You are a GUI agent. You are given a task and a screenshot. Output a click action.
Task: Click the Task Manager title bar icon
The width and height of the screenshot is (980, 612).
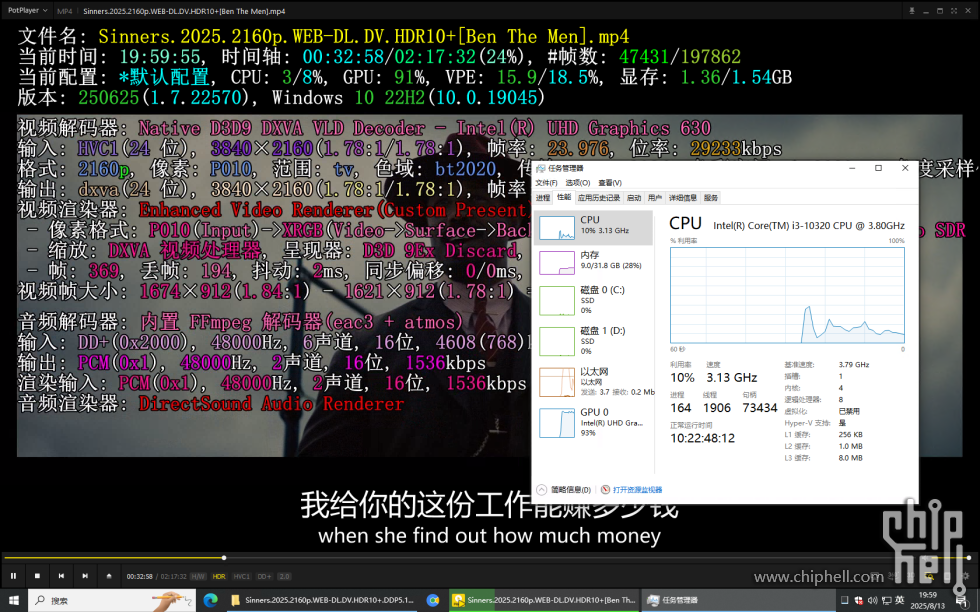click(x=541, y=168)
